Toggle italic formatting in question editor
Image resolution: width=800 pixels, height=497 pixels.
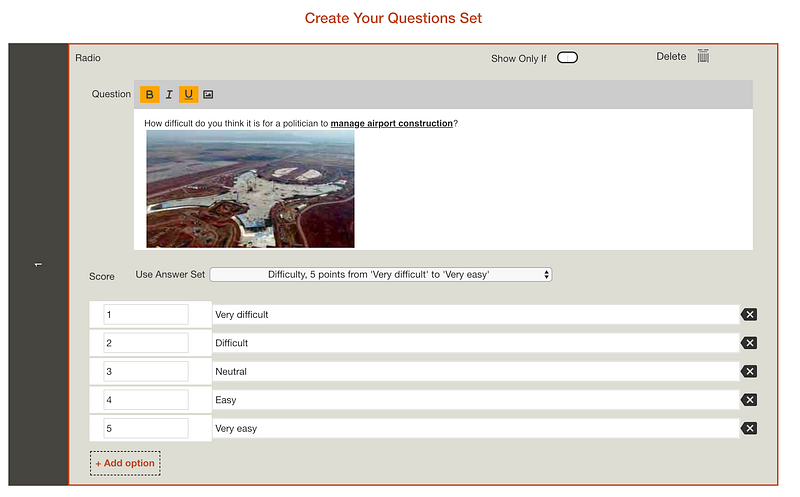point(169,95)
